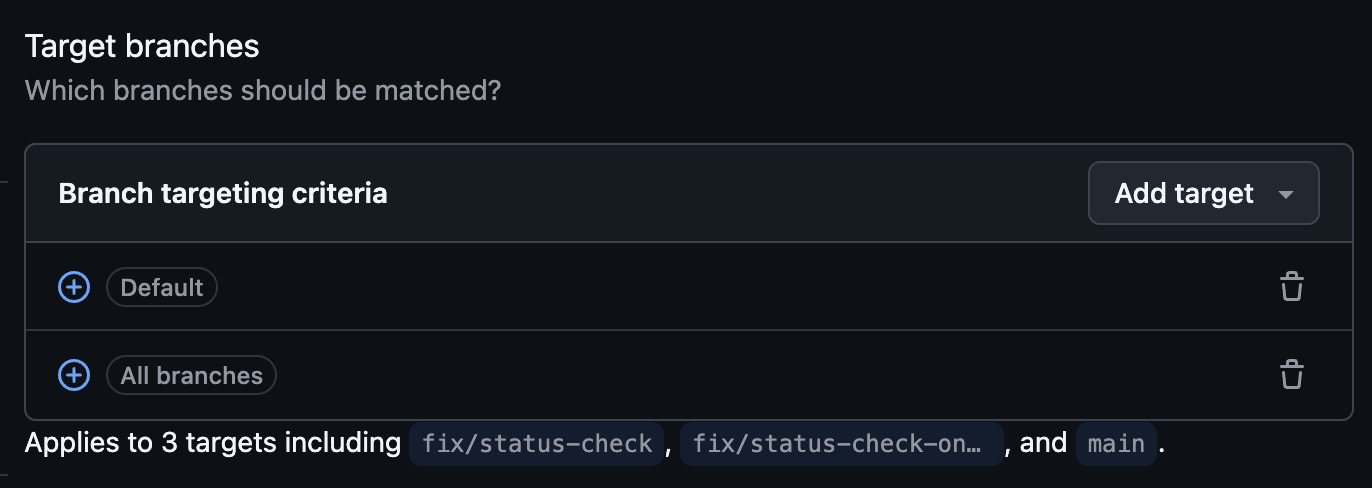Click the Branch targeting criteria title
The height and width of the screenshot is (488, 1372).
pos(223,193)
